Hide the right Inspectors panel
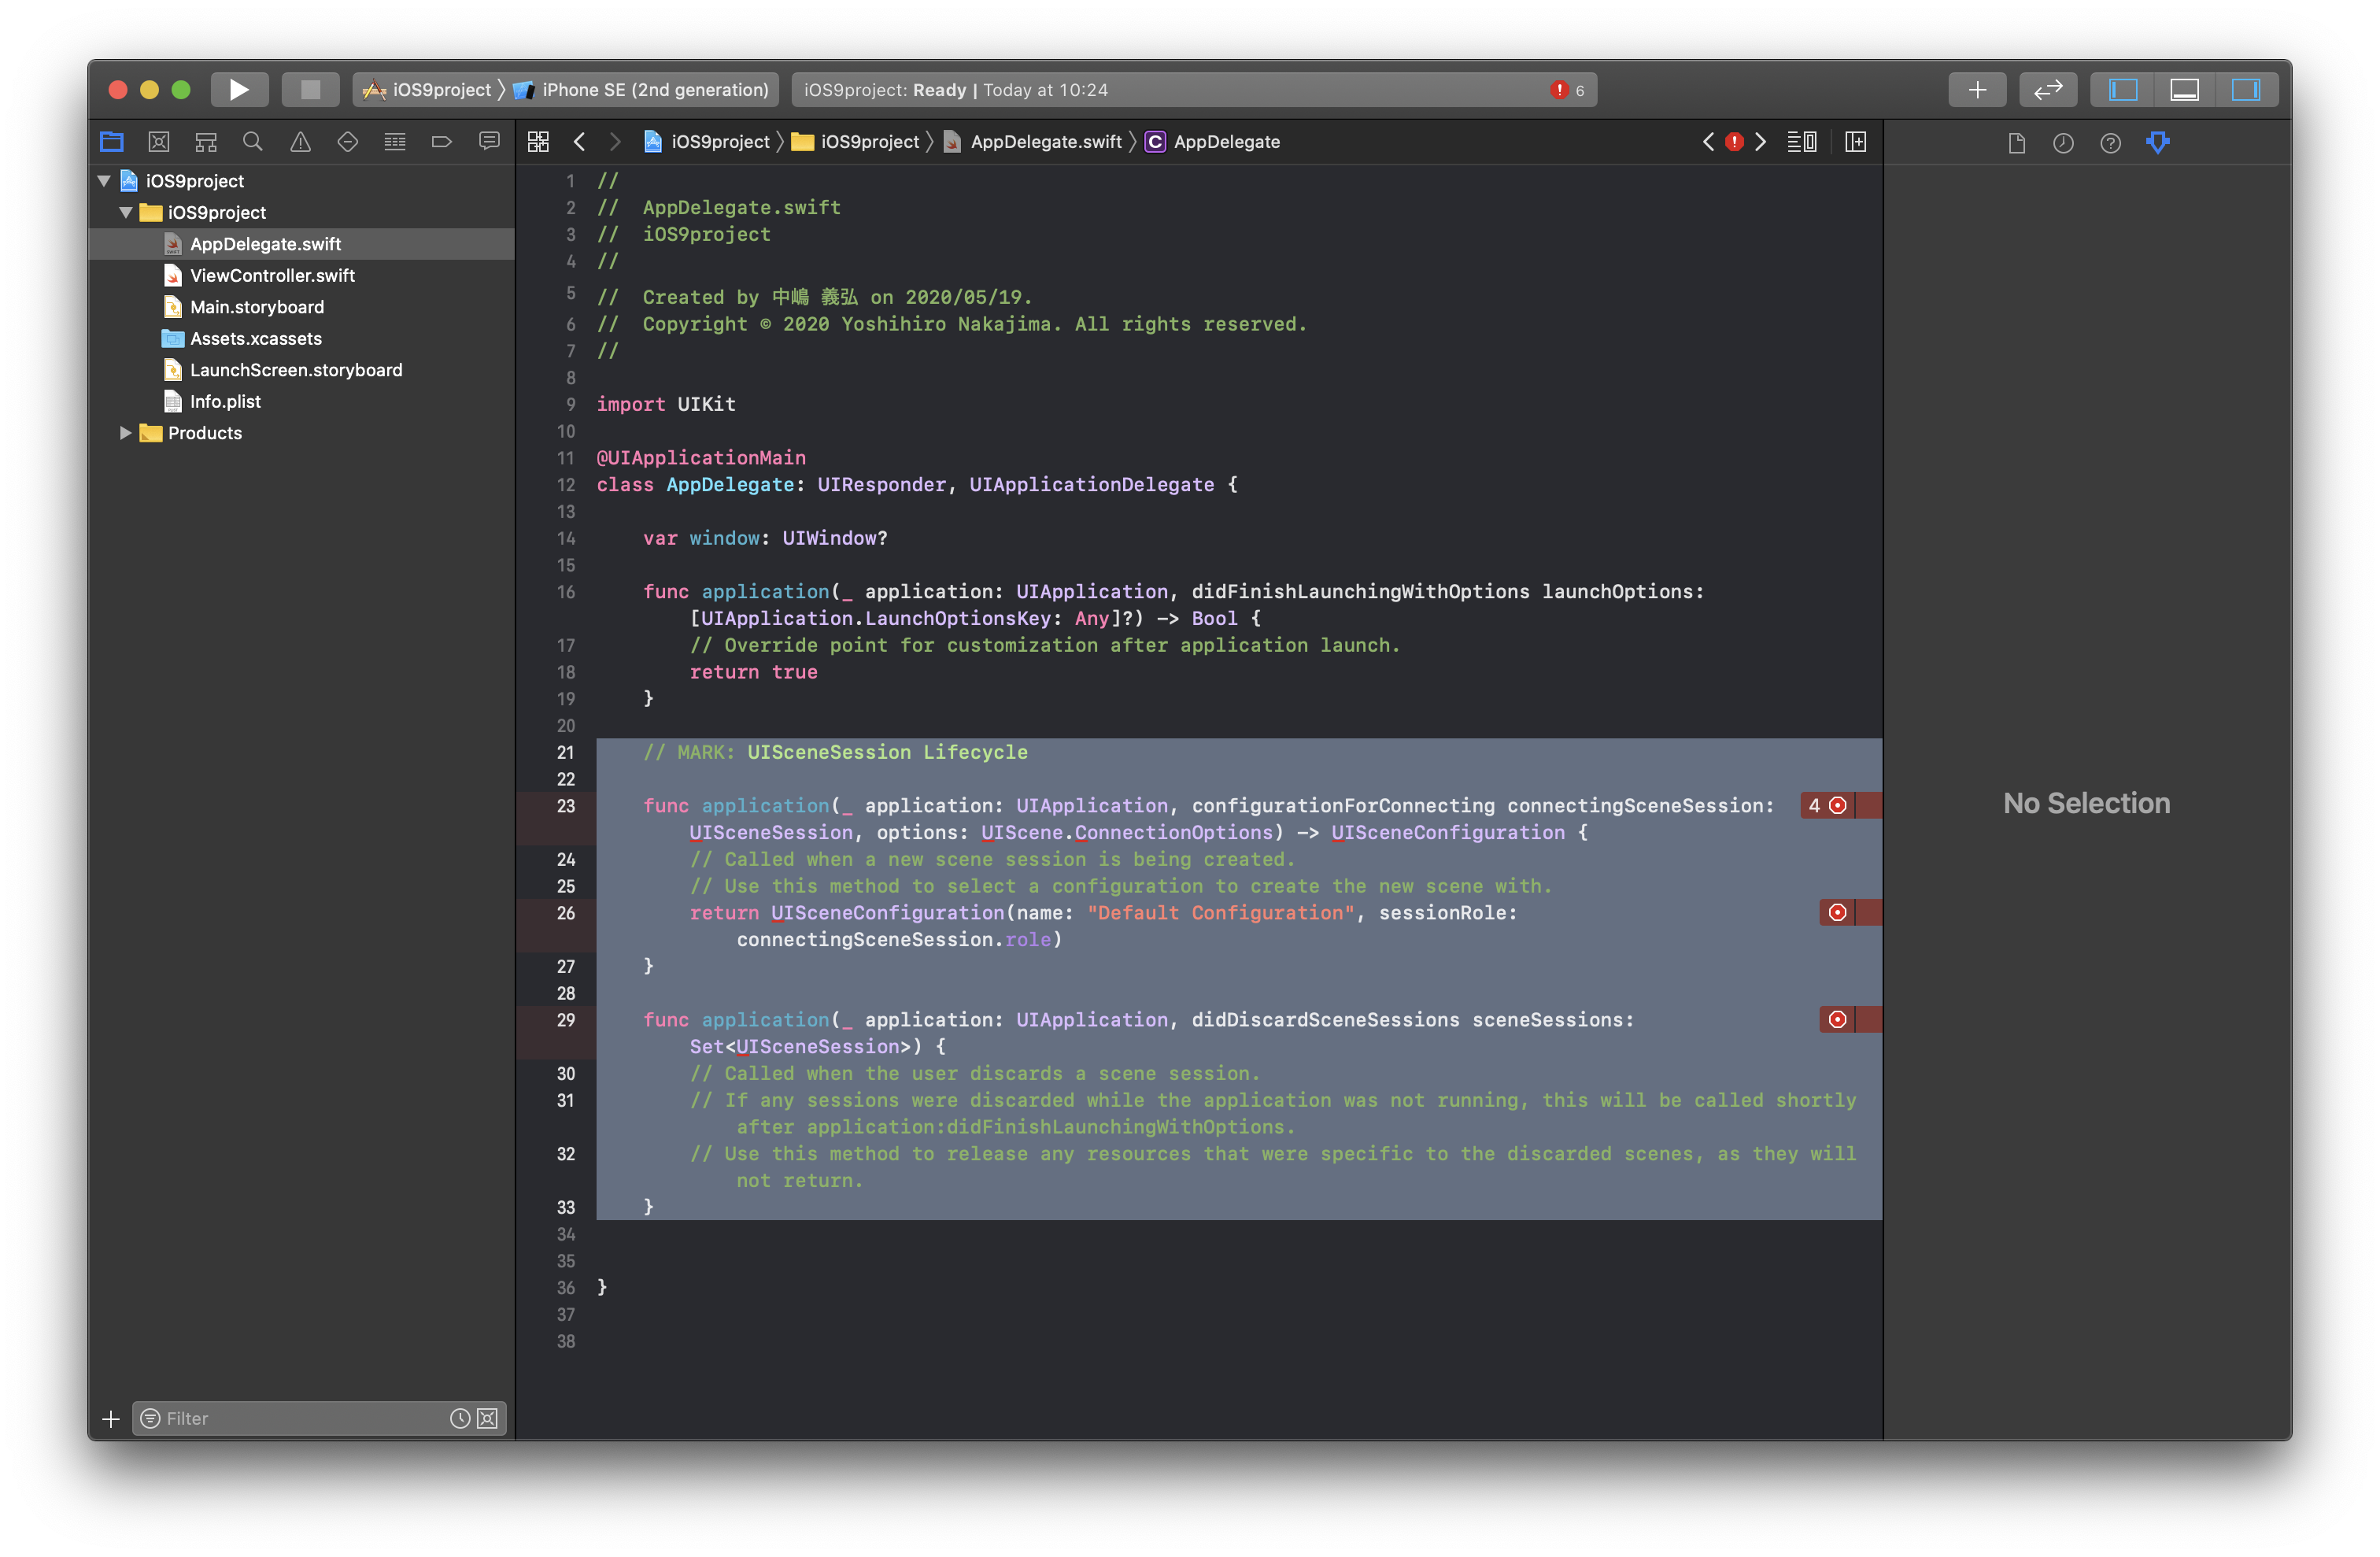Image resolution: width=2380 pixels, height=1557 pixels. (x=2246, y=90)
